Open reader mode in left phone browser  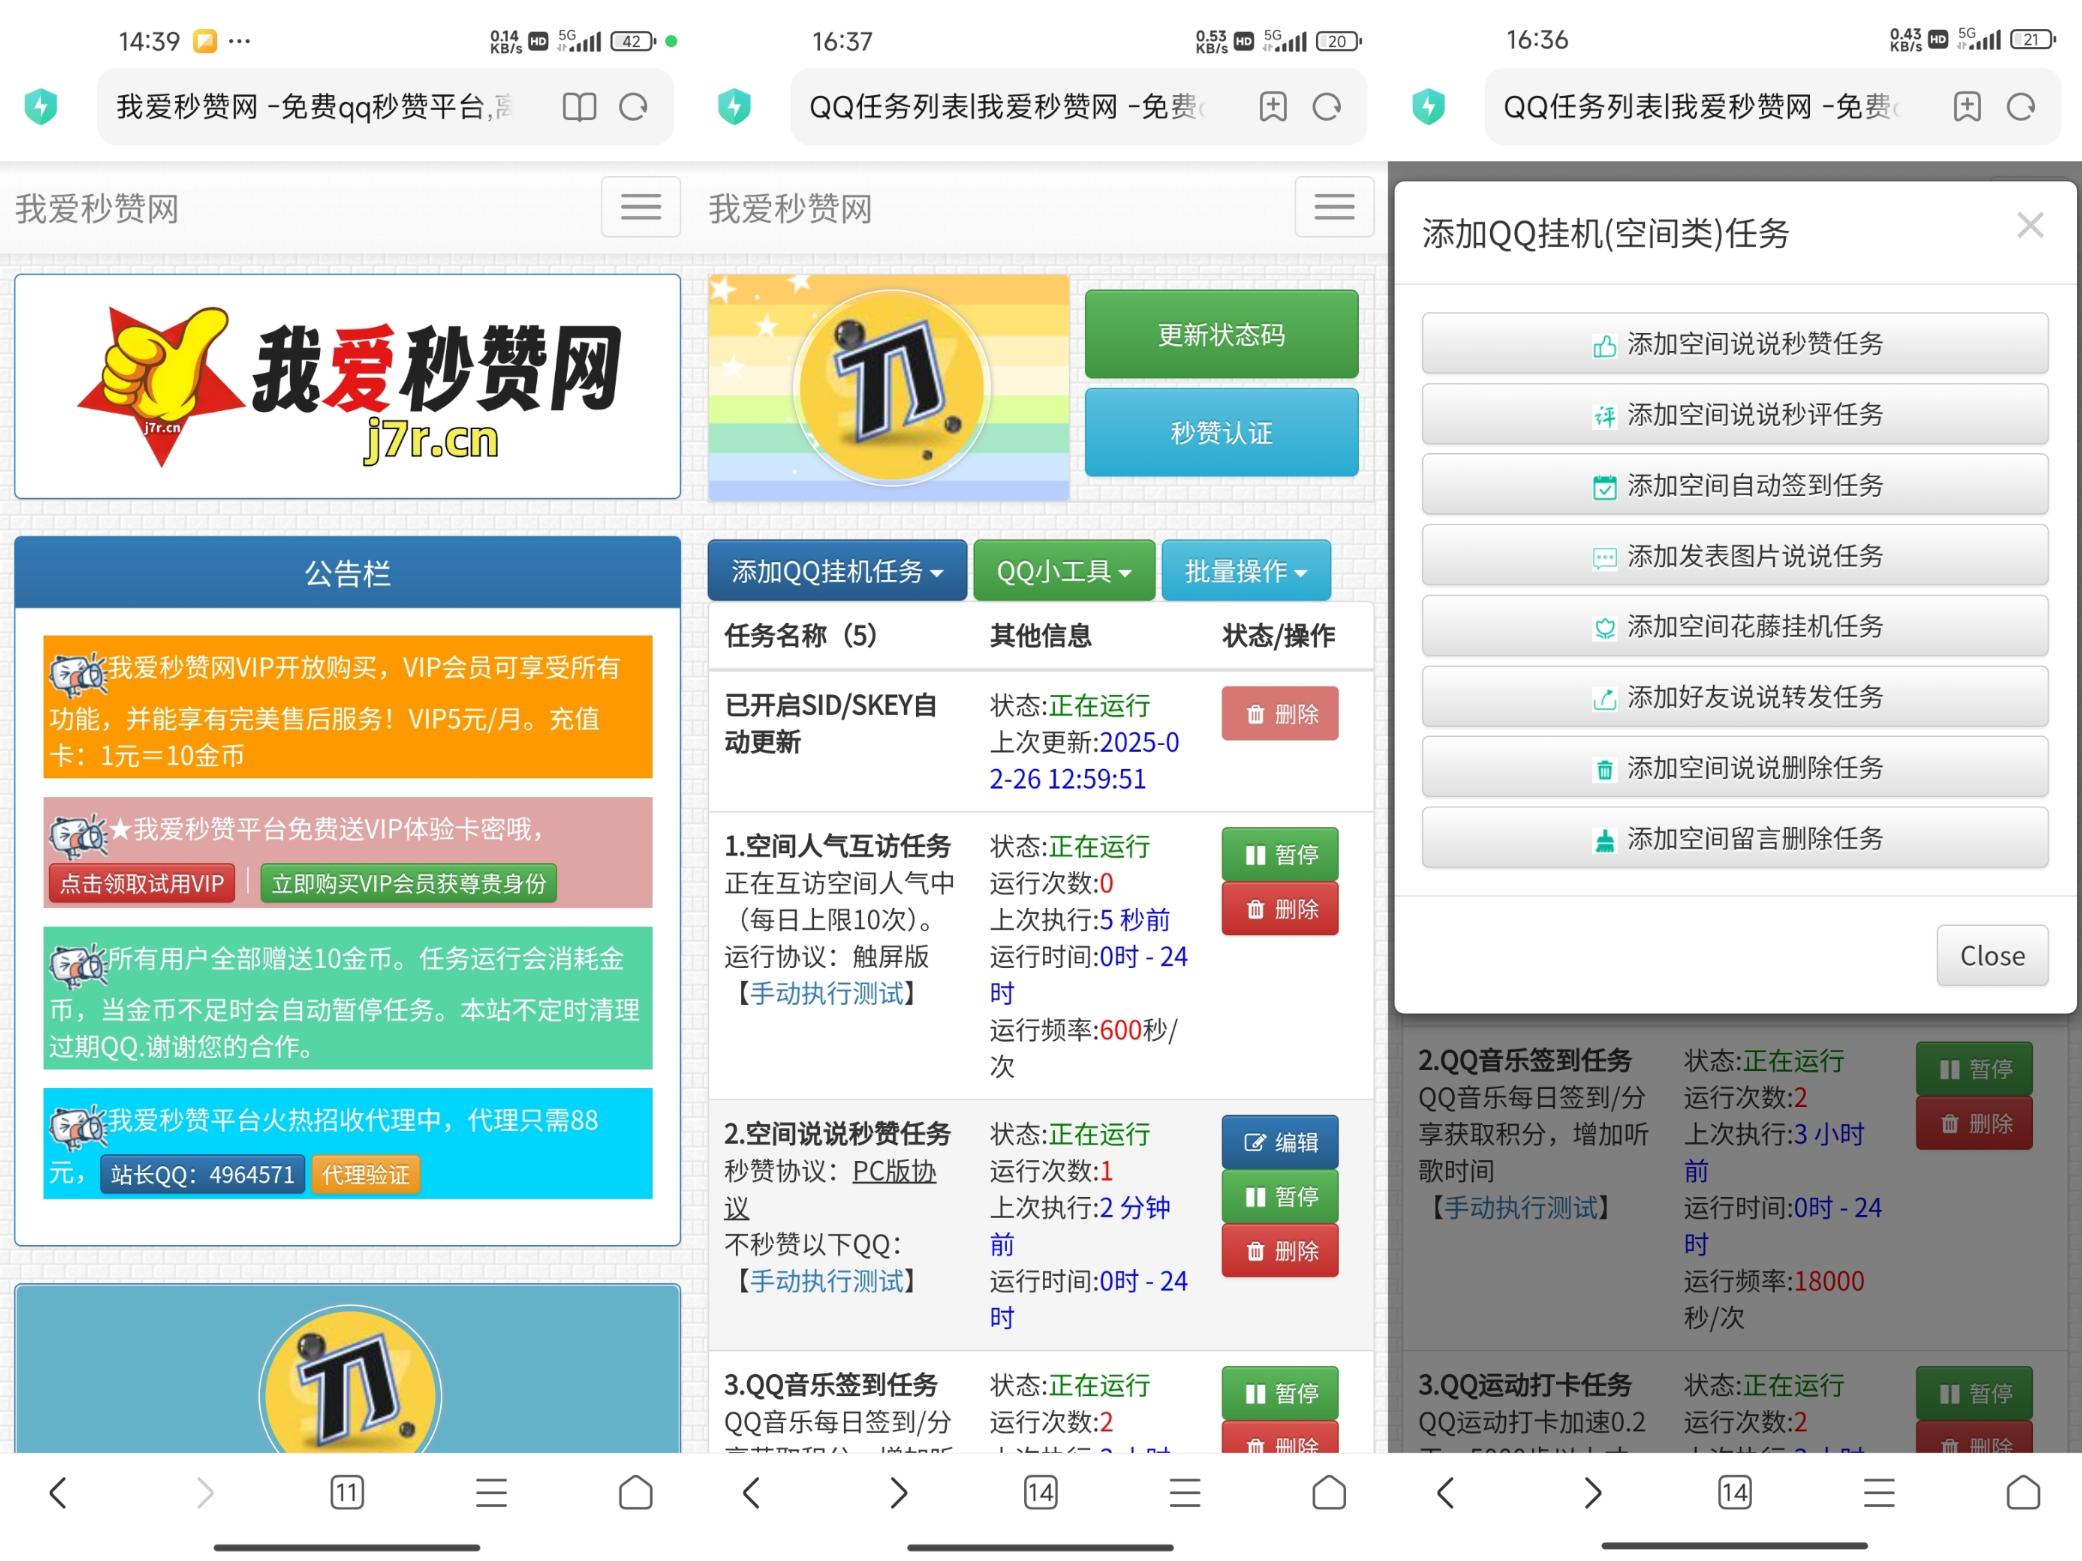tap(579, 107)
